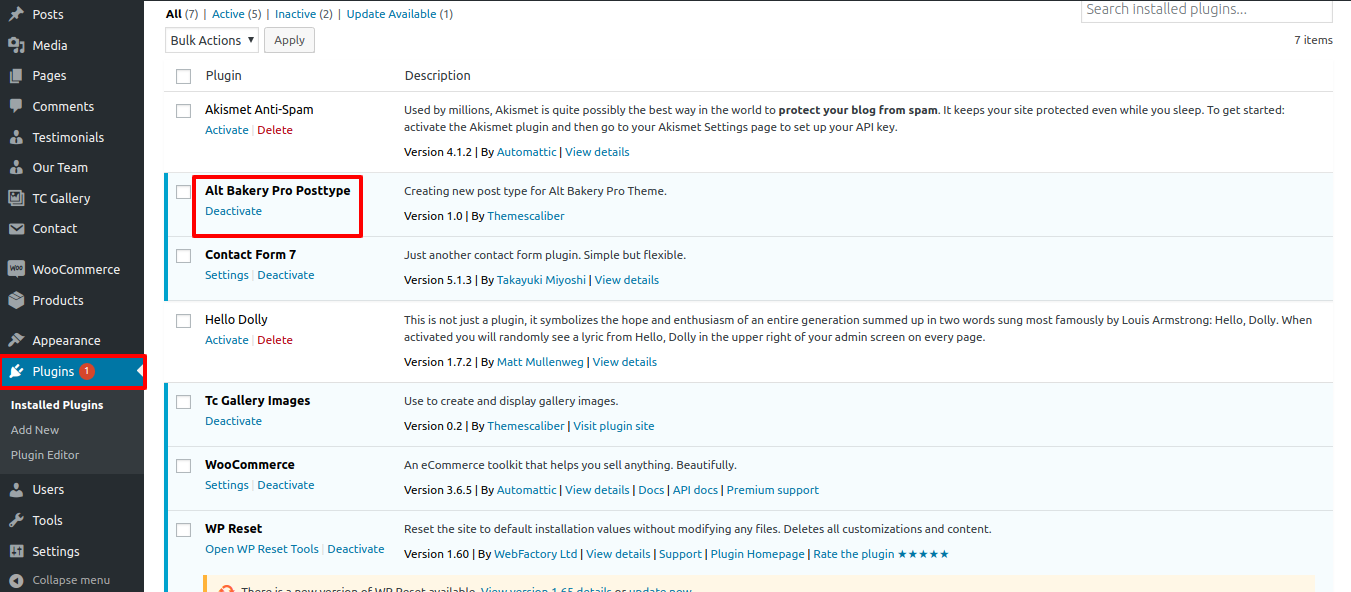Deactivate the Contact Form 7 plugin
Viewport: 1351px width, 592px height.
point(286,275)
